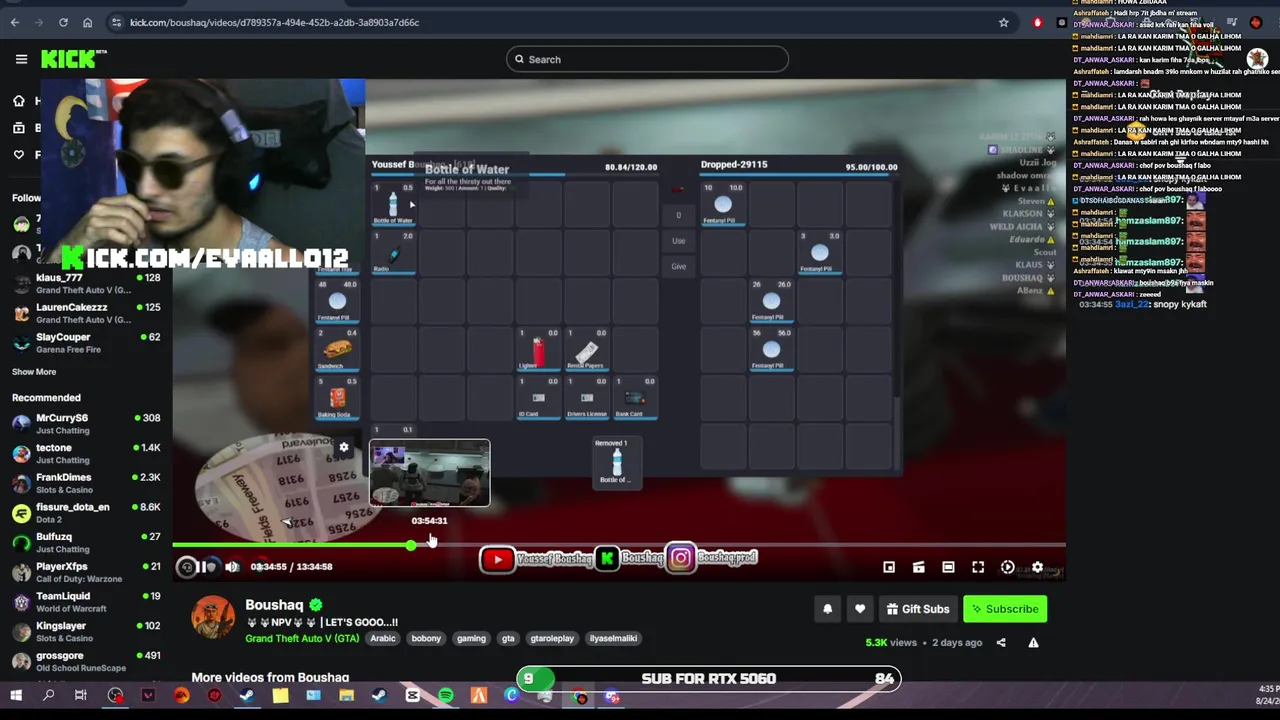Open Task View on the taskbar
The height and width of the screenshot is (720, 1280).
click(81, 696)
